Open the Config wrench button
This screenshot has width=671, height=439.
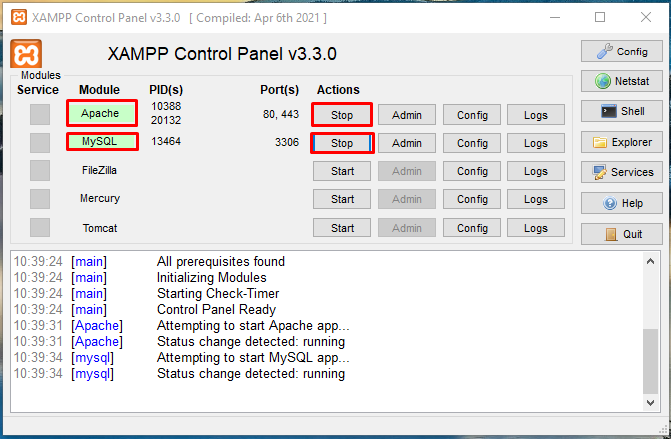(621, 51)
